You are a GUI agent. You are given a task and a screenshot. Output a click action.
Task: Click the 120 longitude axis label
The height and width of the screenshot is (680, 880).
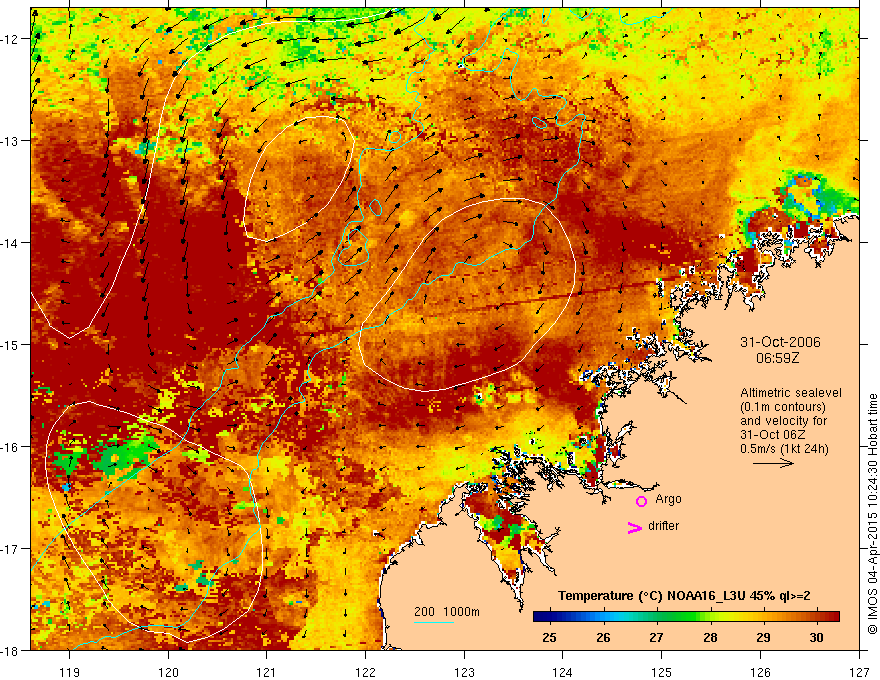(x=168, y=672)
